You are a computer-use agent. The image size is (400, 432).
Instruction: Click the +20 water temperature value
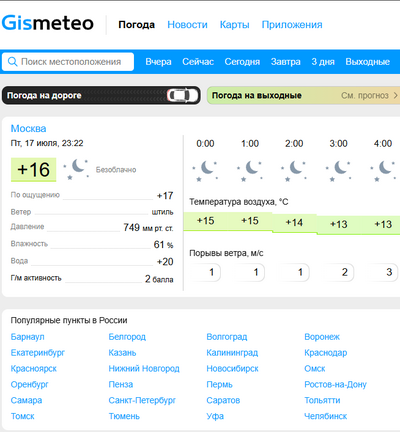coord(165,262)
